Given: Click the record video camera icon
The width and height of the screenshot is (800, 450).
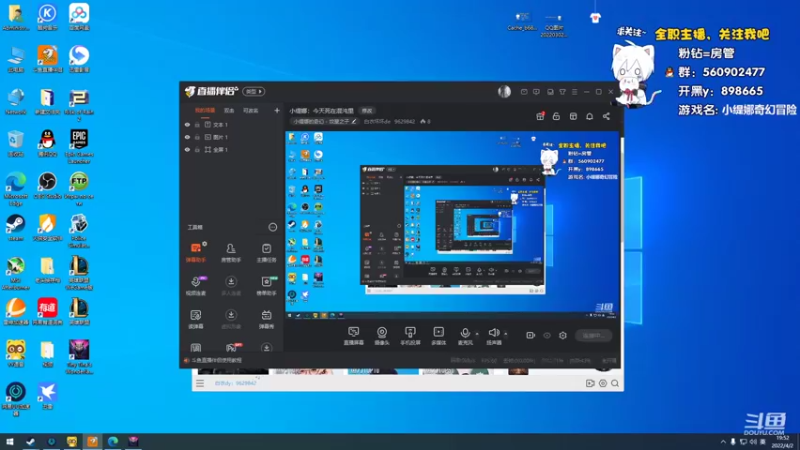Looking at the screenshot, I should click(x=531, y=335).
